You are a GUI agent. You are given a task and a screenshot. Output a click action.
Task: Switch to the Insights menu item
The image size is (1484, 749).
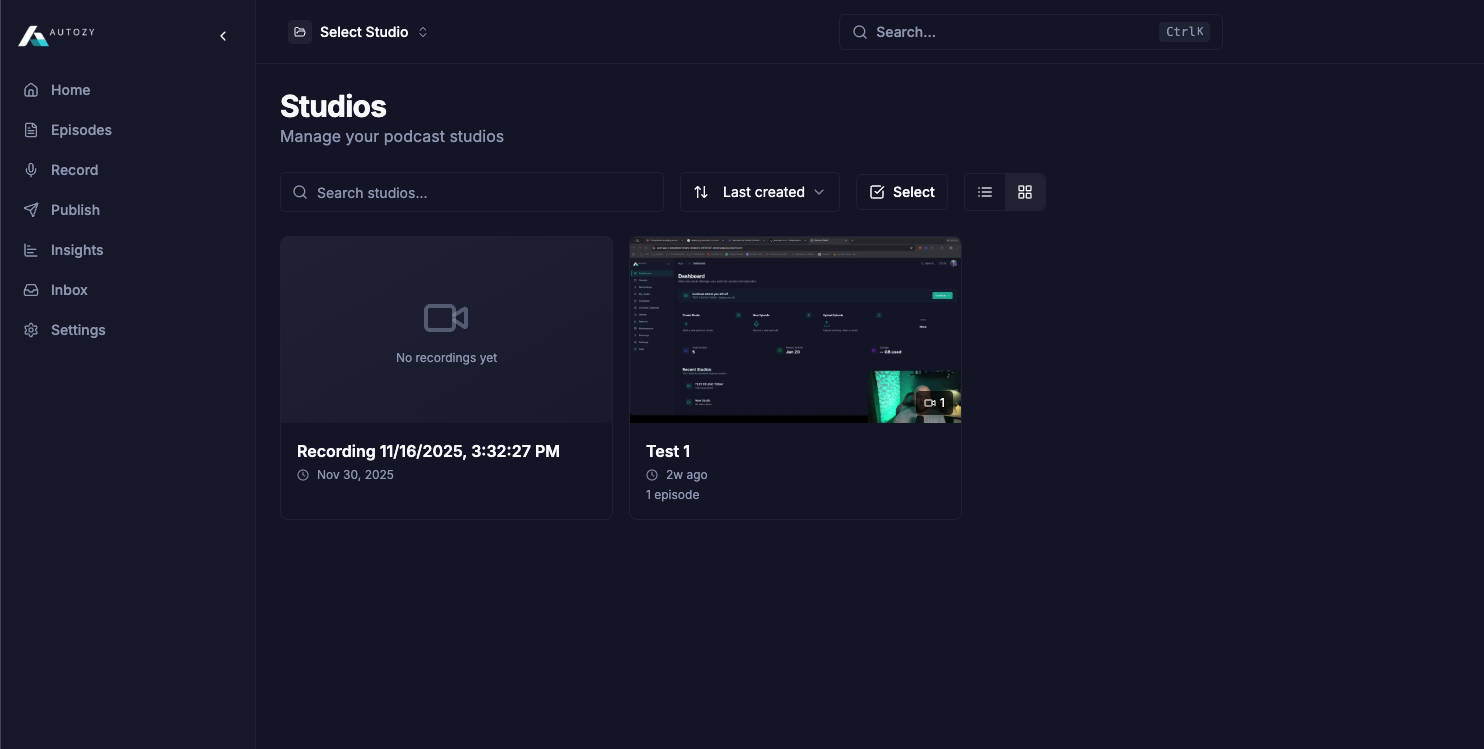coord(77,250)
